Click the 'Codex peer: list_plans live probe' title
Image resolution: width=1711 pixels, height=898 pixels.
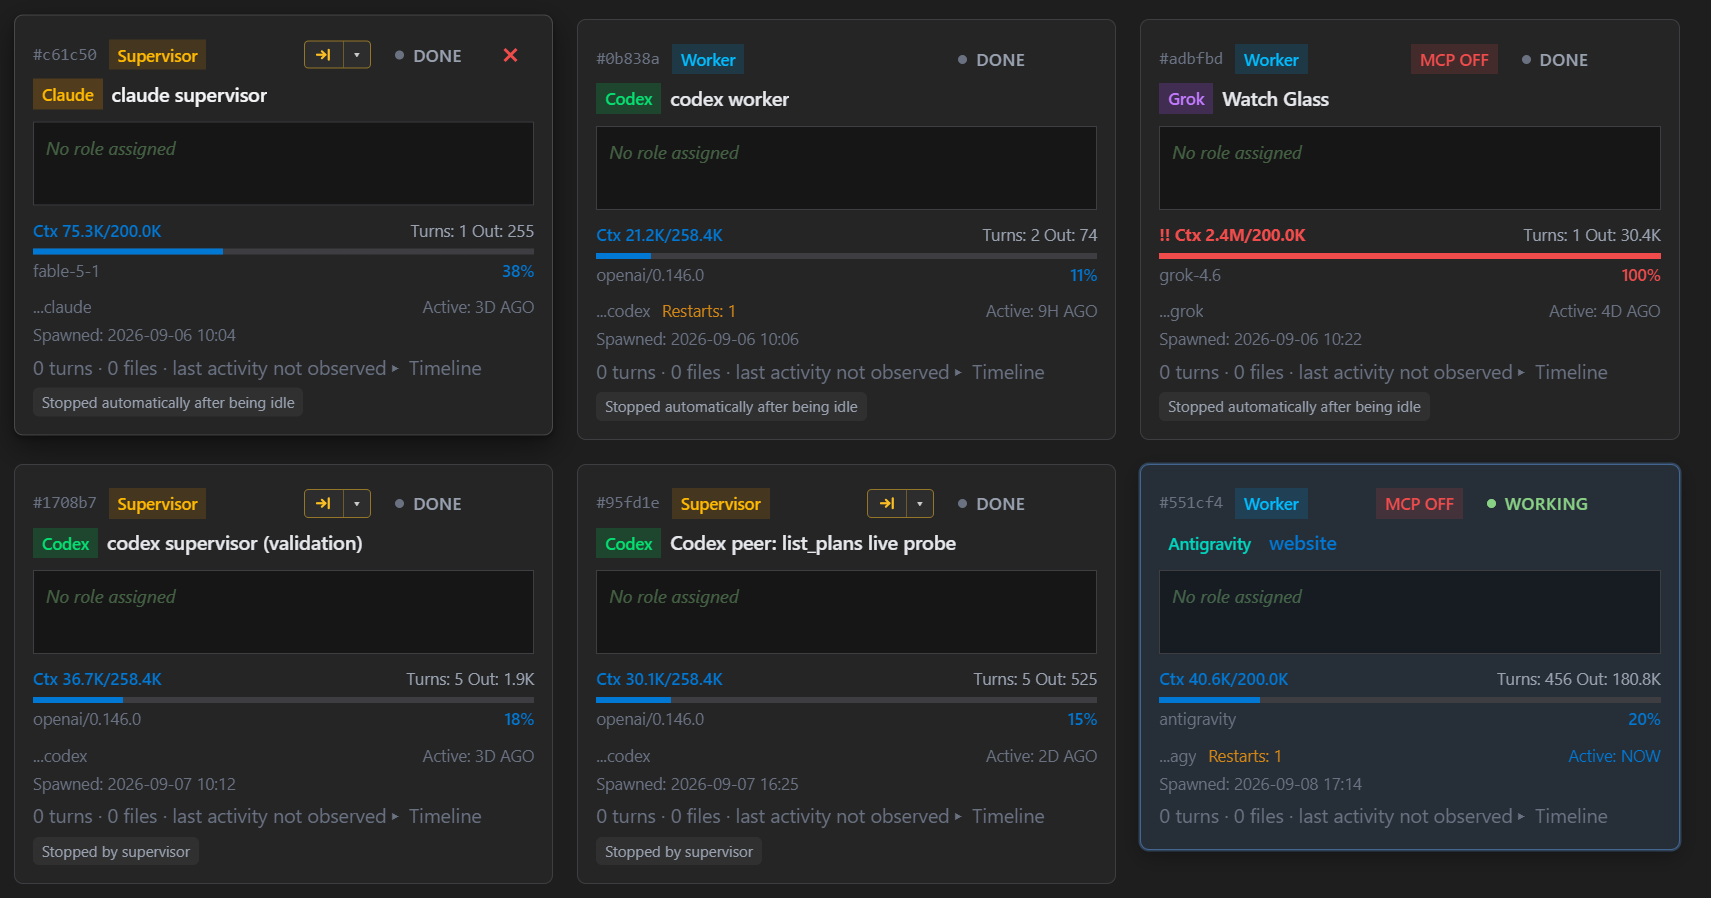pyautogui.click(x=813, y=543)
